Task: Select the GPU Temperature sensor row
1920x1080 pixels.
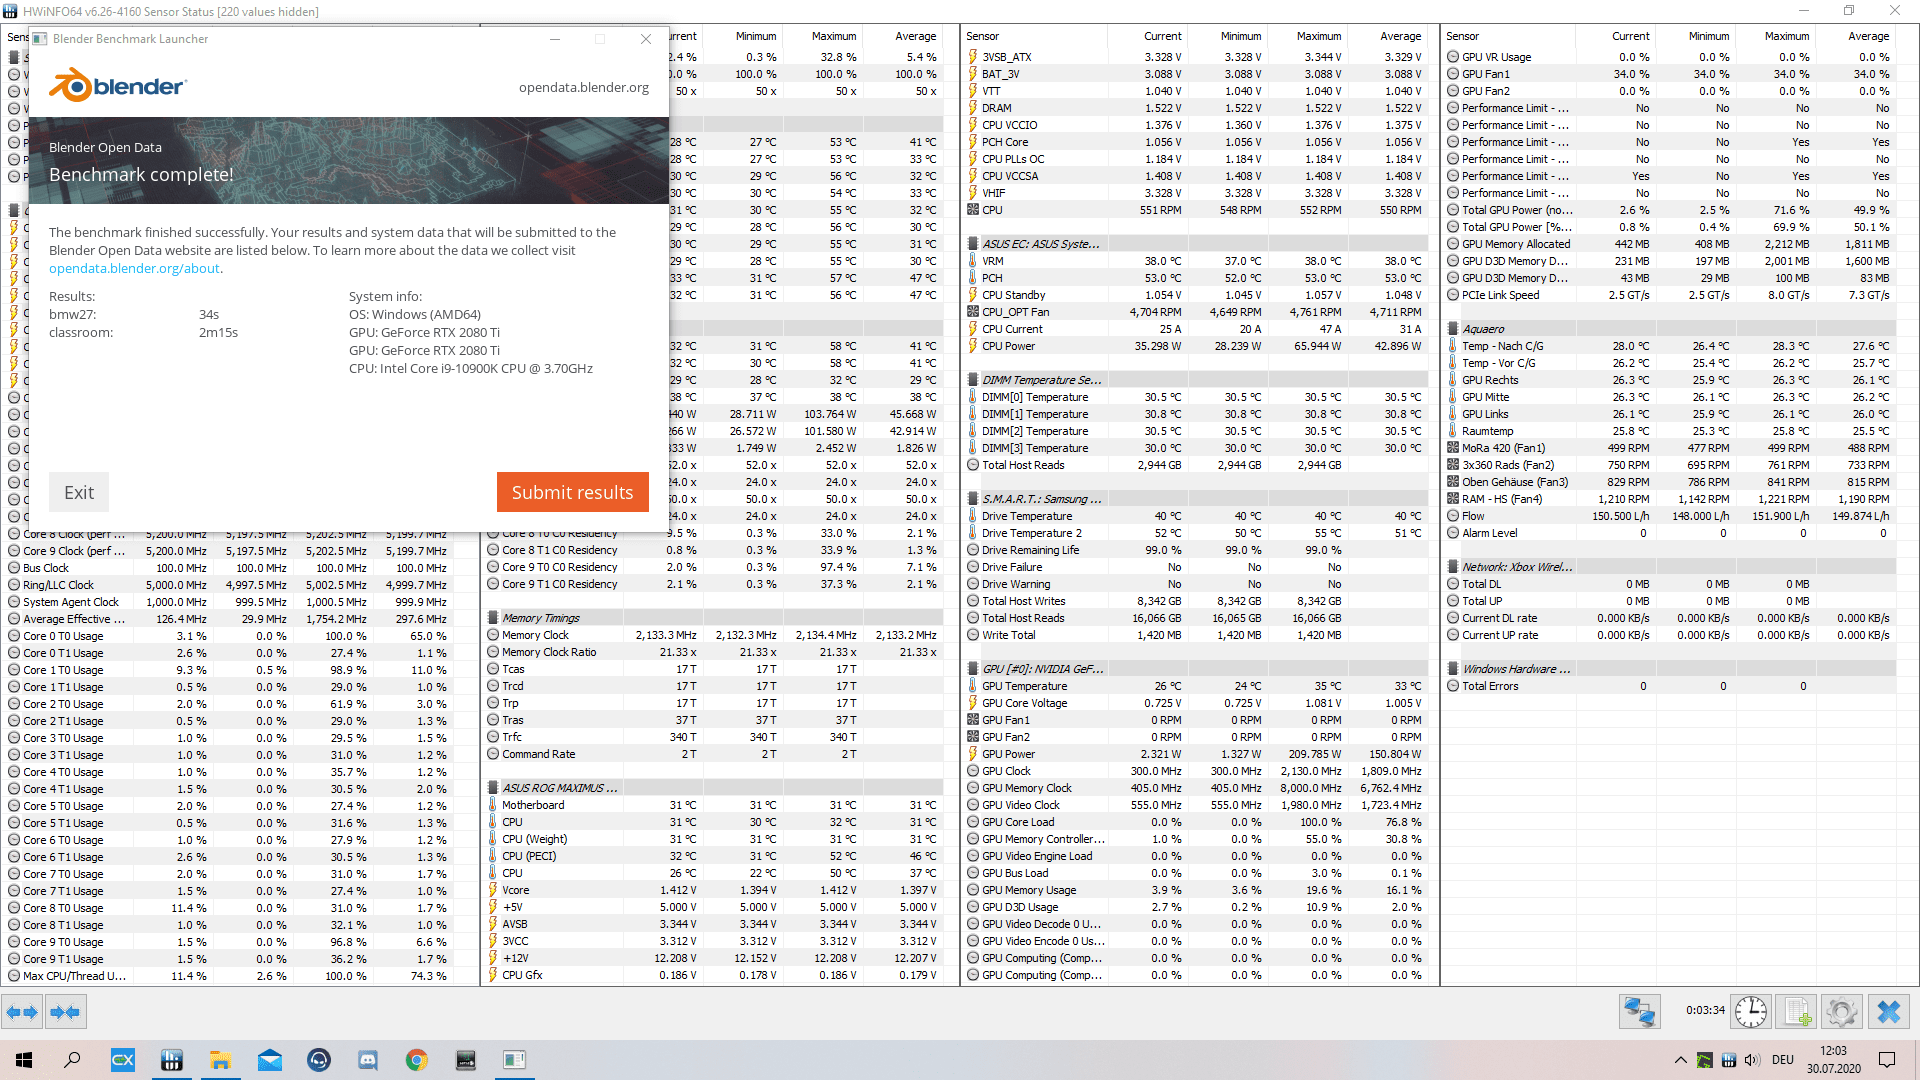Action: tap(1195, 686)
